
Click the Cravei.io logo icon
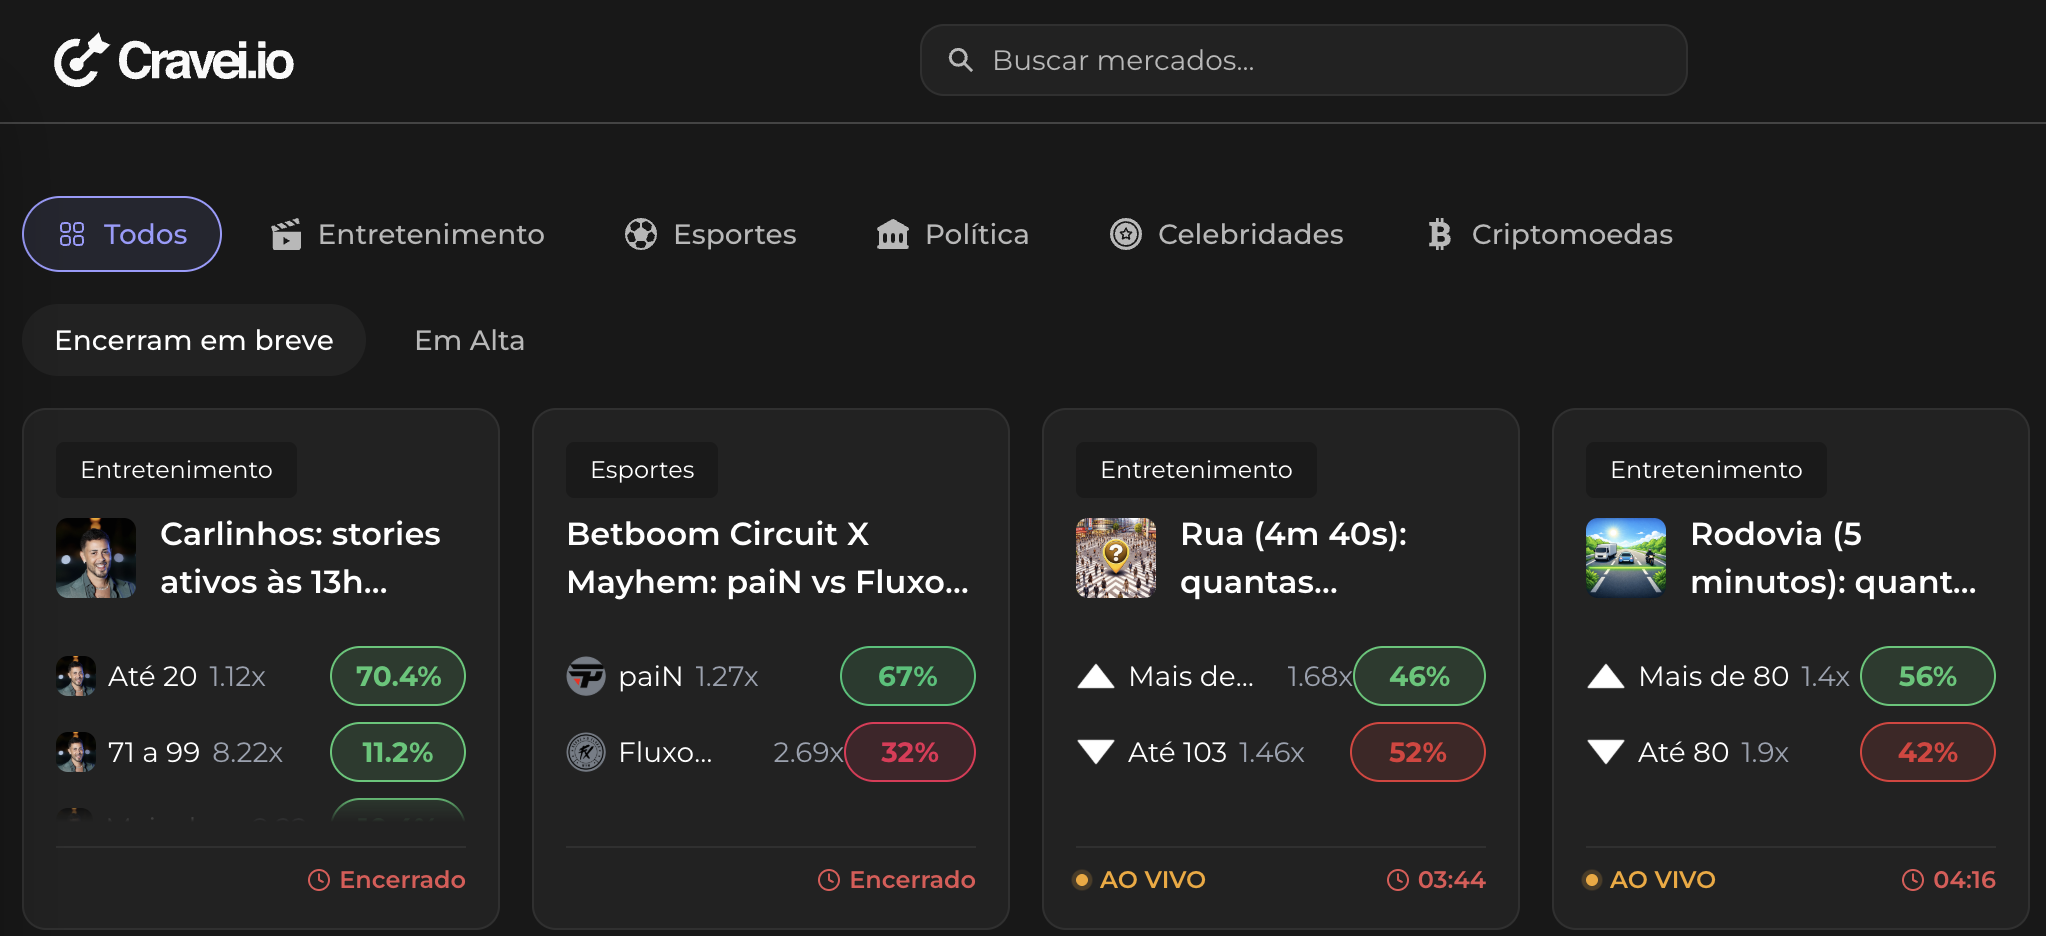tap(78, 59)
